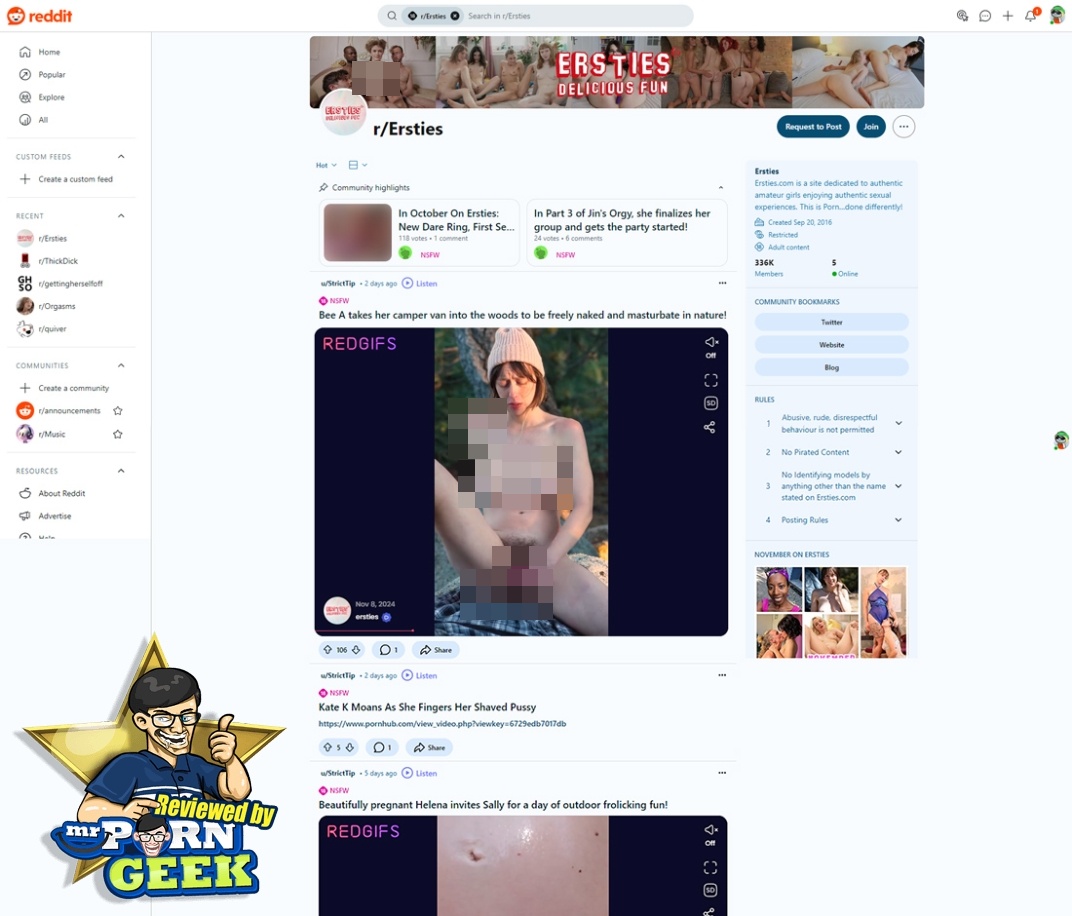The width and height of the screenshot is (1072, 916).
Task: Focus the Search in r/Ersties field
Action: 570,16
